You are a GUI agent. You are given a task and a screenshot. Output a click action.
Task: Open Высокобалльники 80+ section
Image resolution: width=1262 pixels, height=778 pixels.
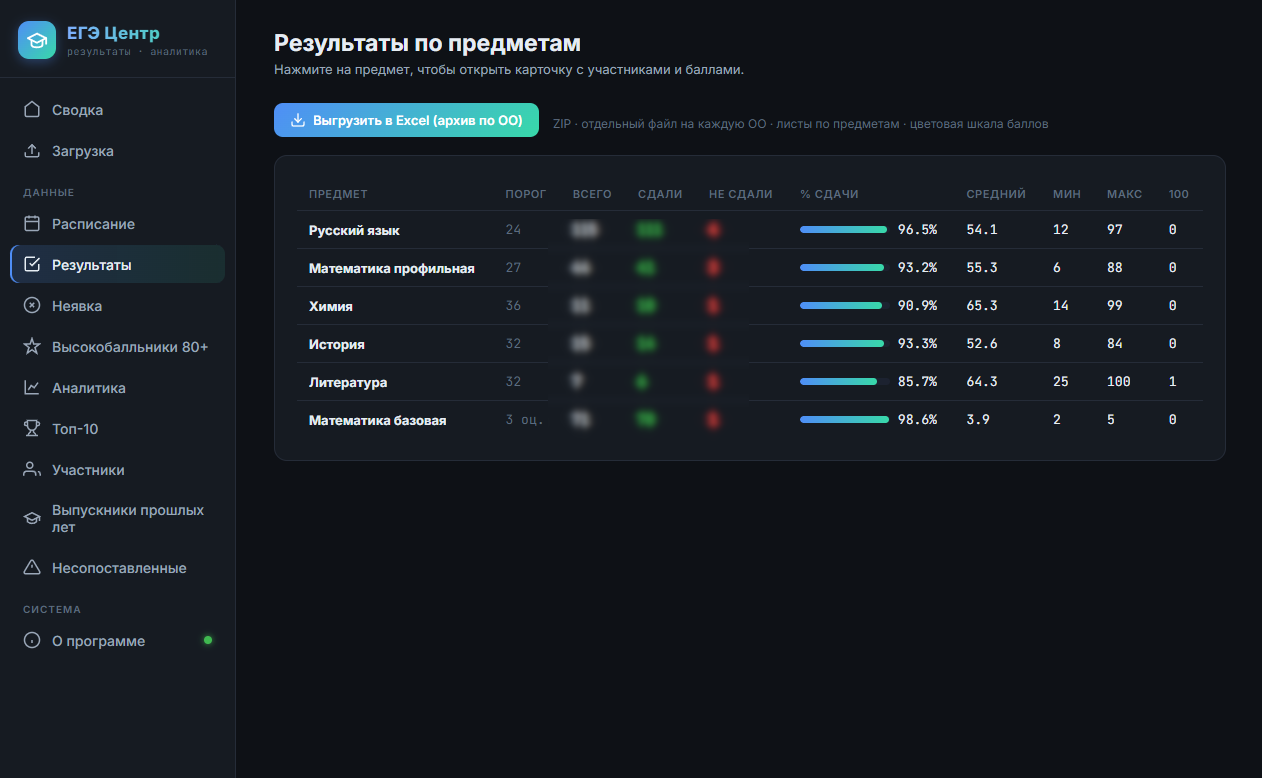(x=118, y=347)
